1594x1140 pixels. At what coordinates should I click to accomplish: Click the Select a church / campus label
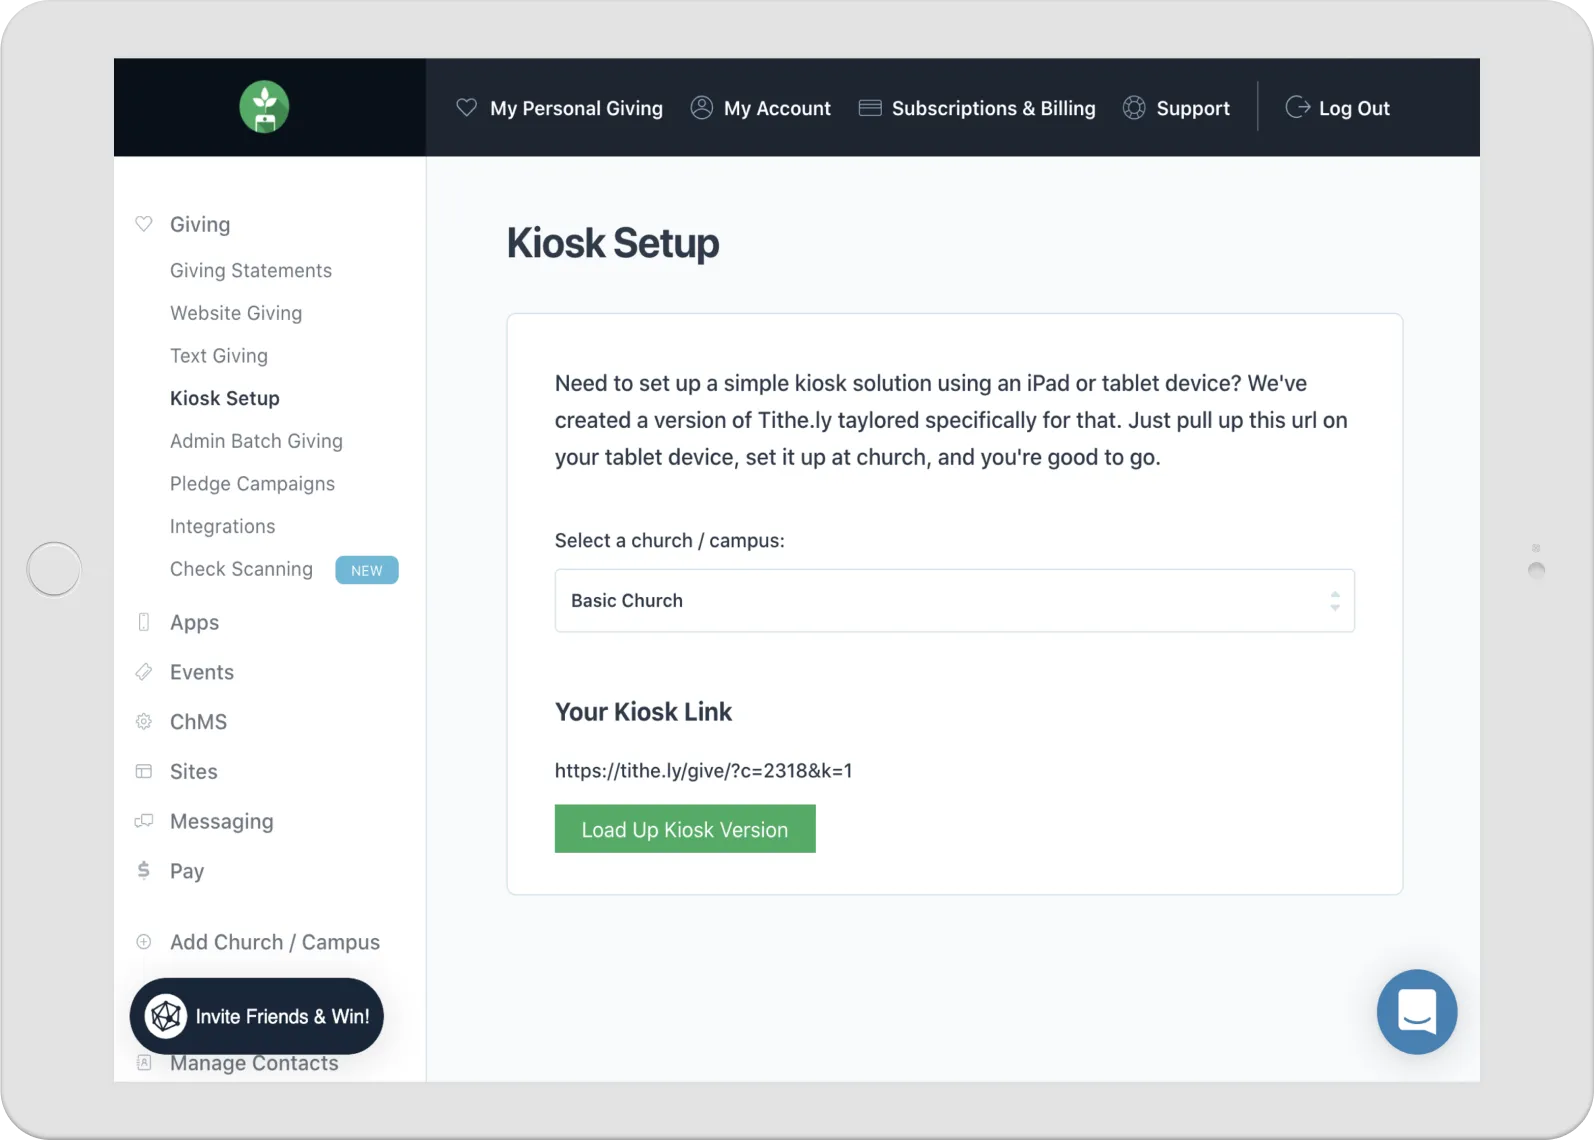670,540
